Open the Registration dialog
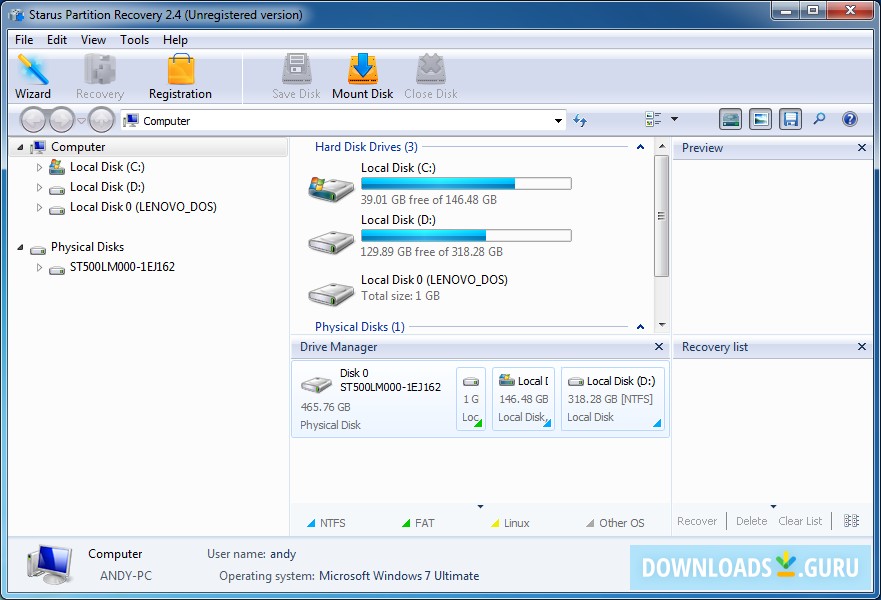 [180, 76]
